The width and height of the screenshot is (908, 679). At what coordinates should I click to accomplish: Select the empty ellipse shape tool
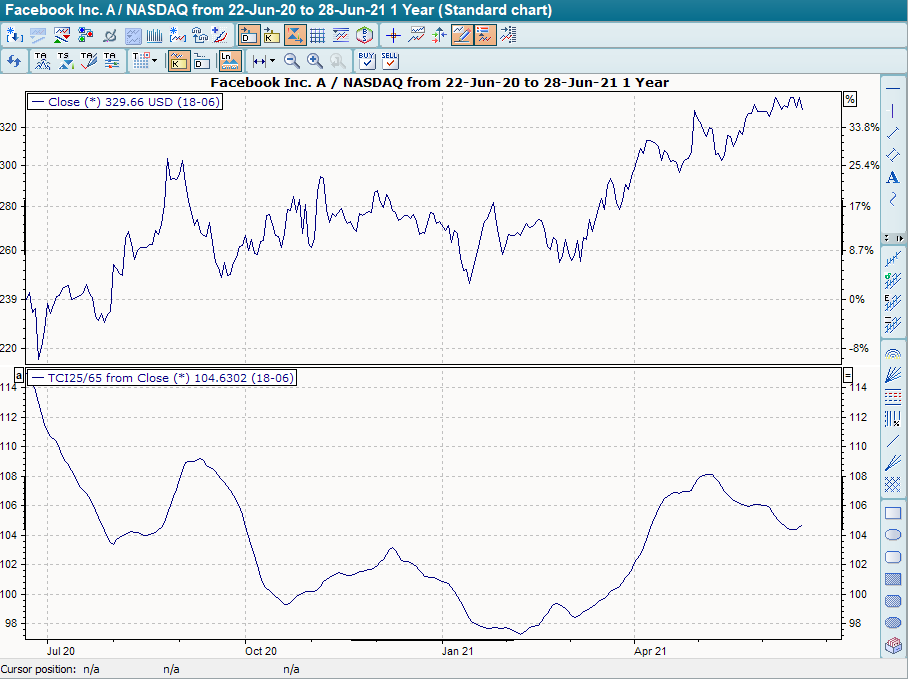(893, 535)
